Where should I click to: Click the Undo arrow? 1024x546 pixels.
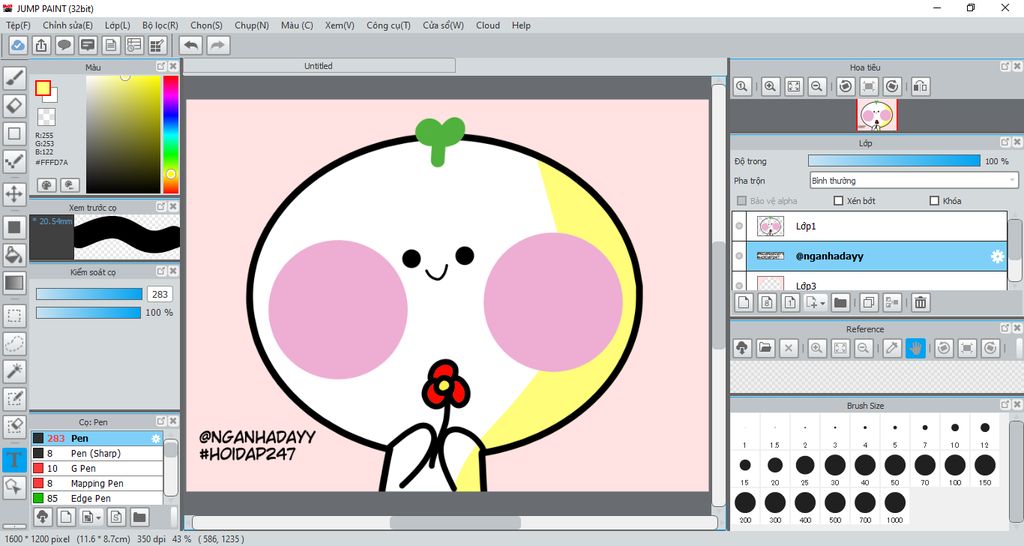[x=191, y=45]
